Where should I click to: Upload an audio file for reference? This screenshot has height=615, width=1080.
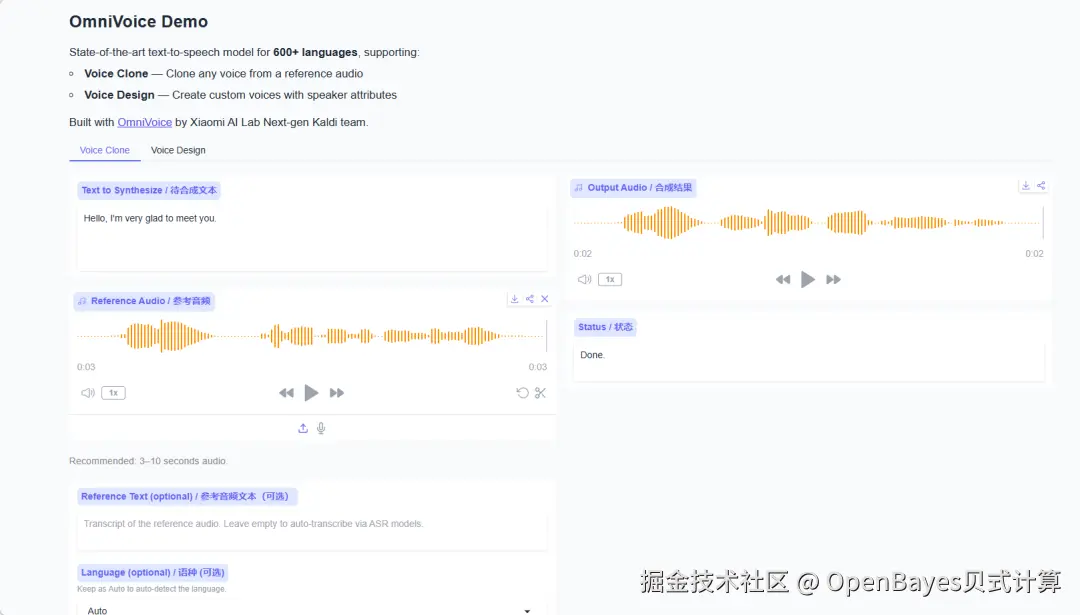[x=303, y=428]
